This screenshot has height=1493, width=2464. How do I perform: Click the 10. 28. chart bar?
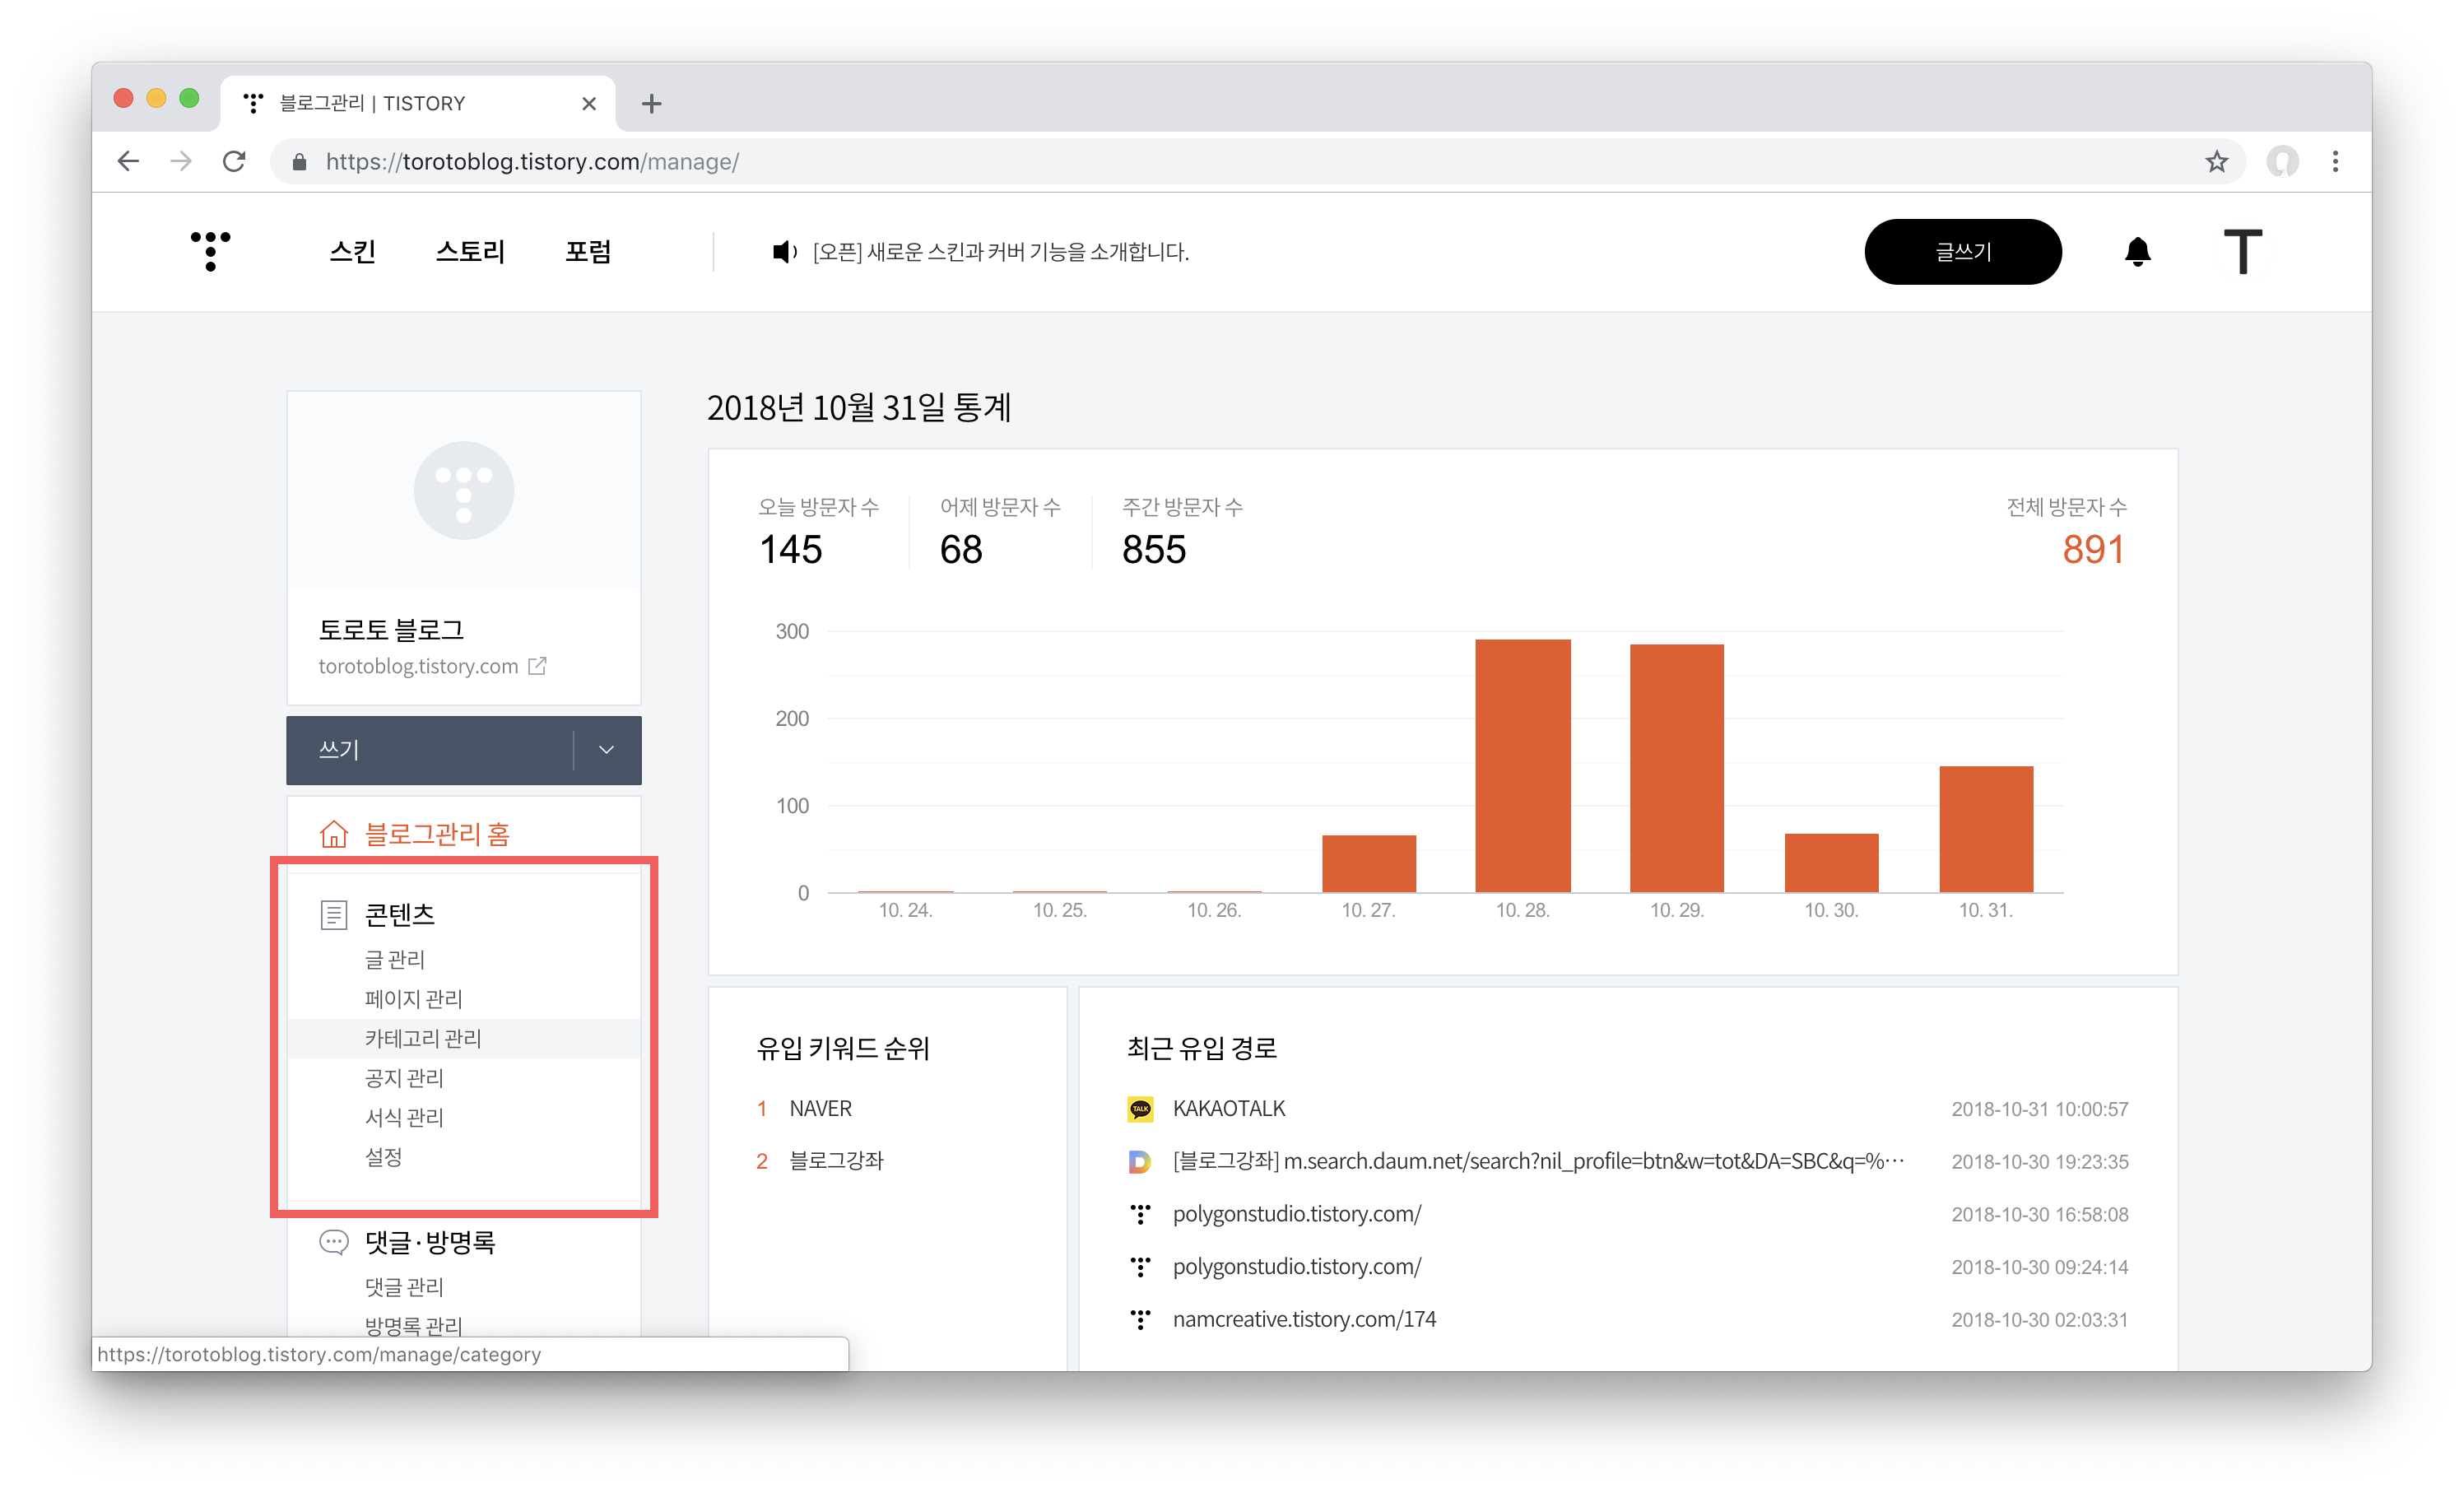pyautogui.click(x=1522, y=766)
